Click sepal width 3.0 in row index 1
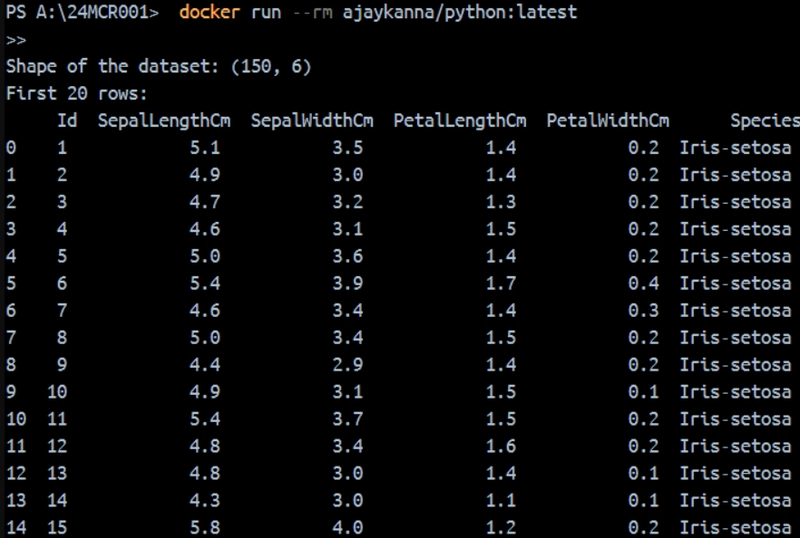Viewport: 800px width, 538px height. [x=347, y=175]
